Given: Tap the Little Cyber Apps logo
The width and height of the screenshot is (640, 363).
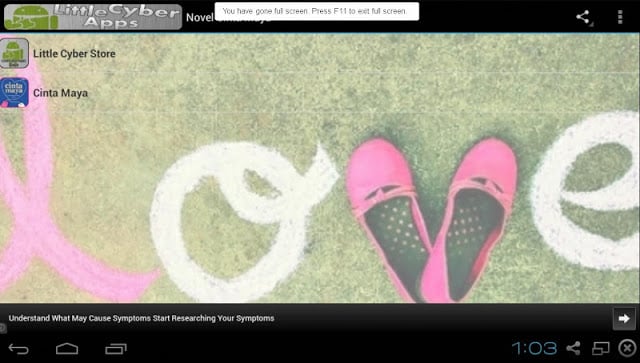Looking at the screenshot, I should pos(93,17).
